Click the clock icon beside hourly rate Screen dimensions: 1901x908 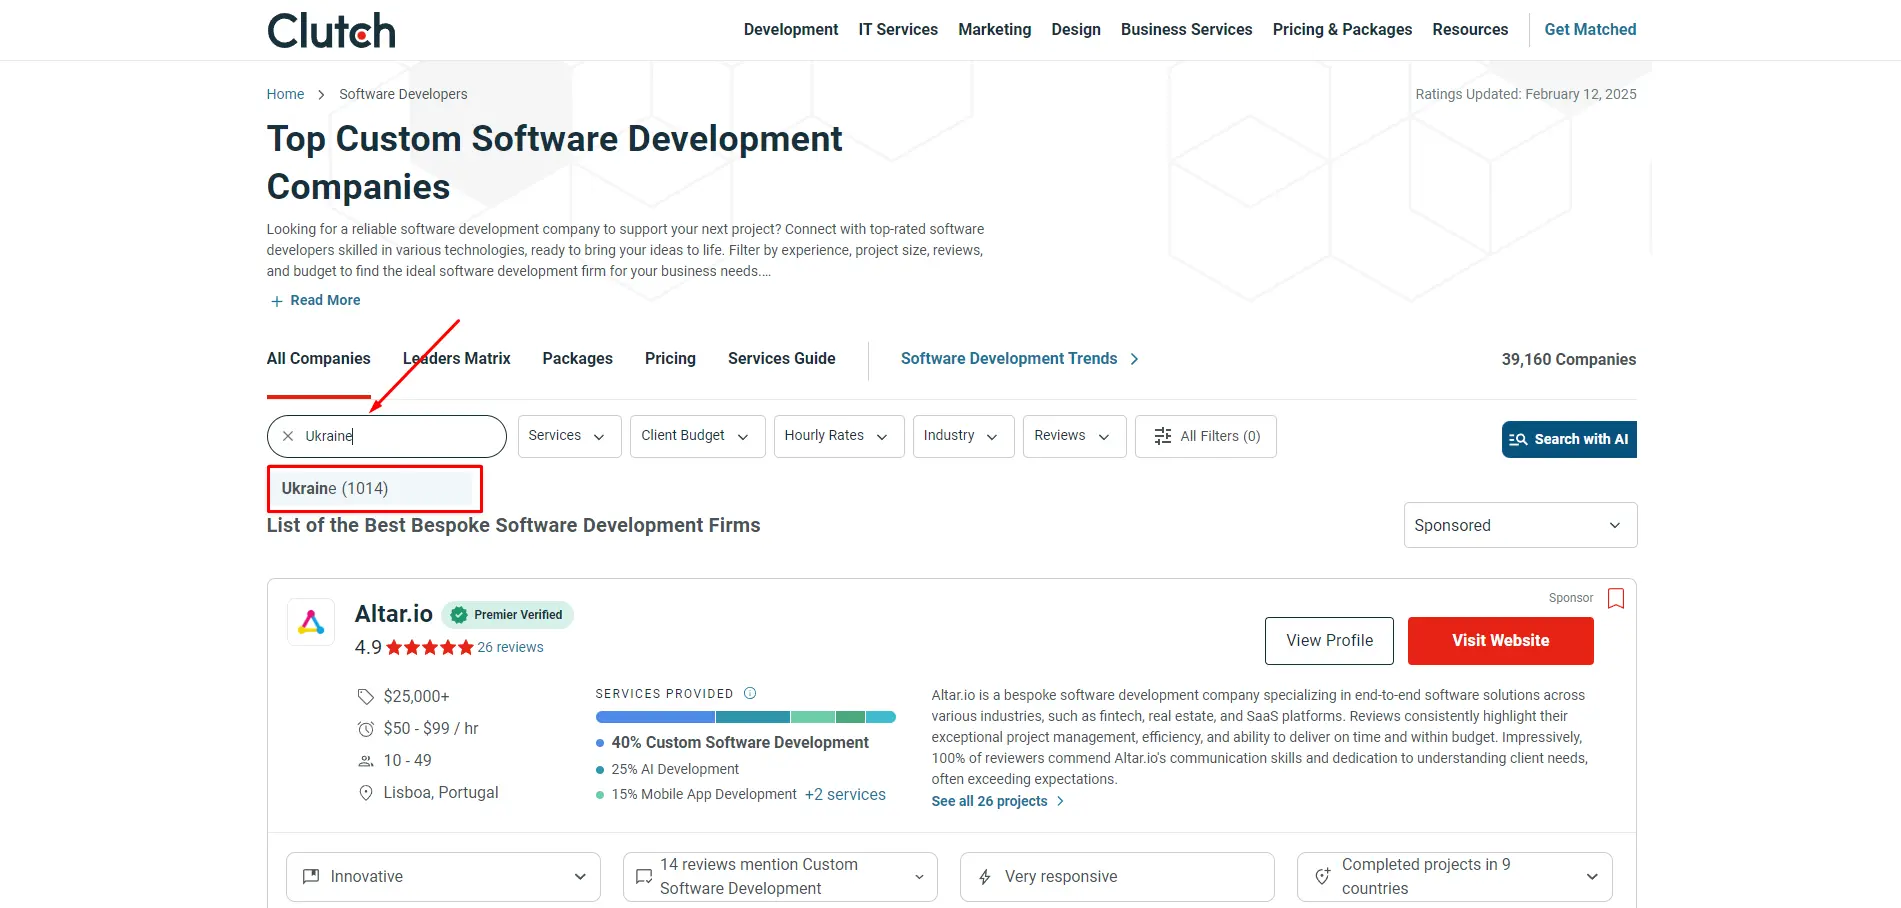coord(366,729)
